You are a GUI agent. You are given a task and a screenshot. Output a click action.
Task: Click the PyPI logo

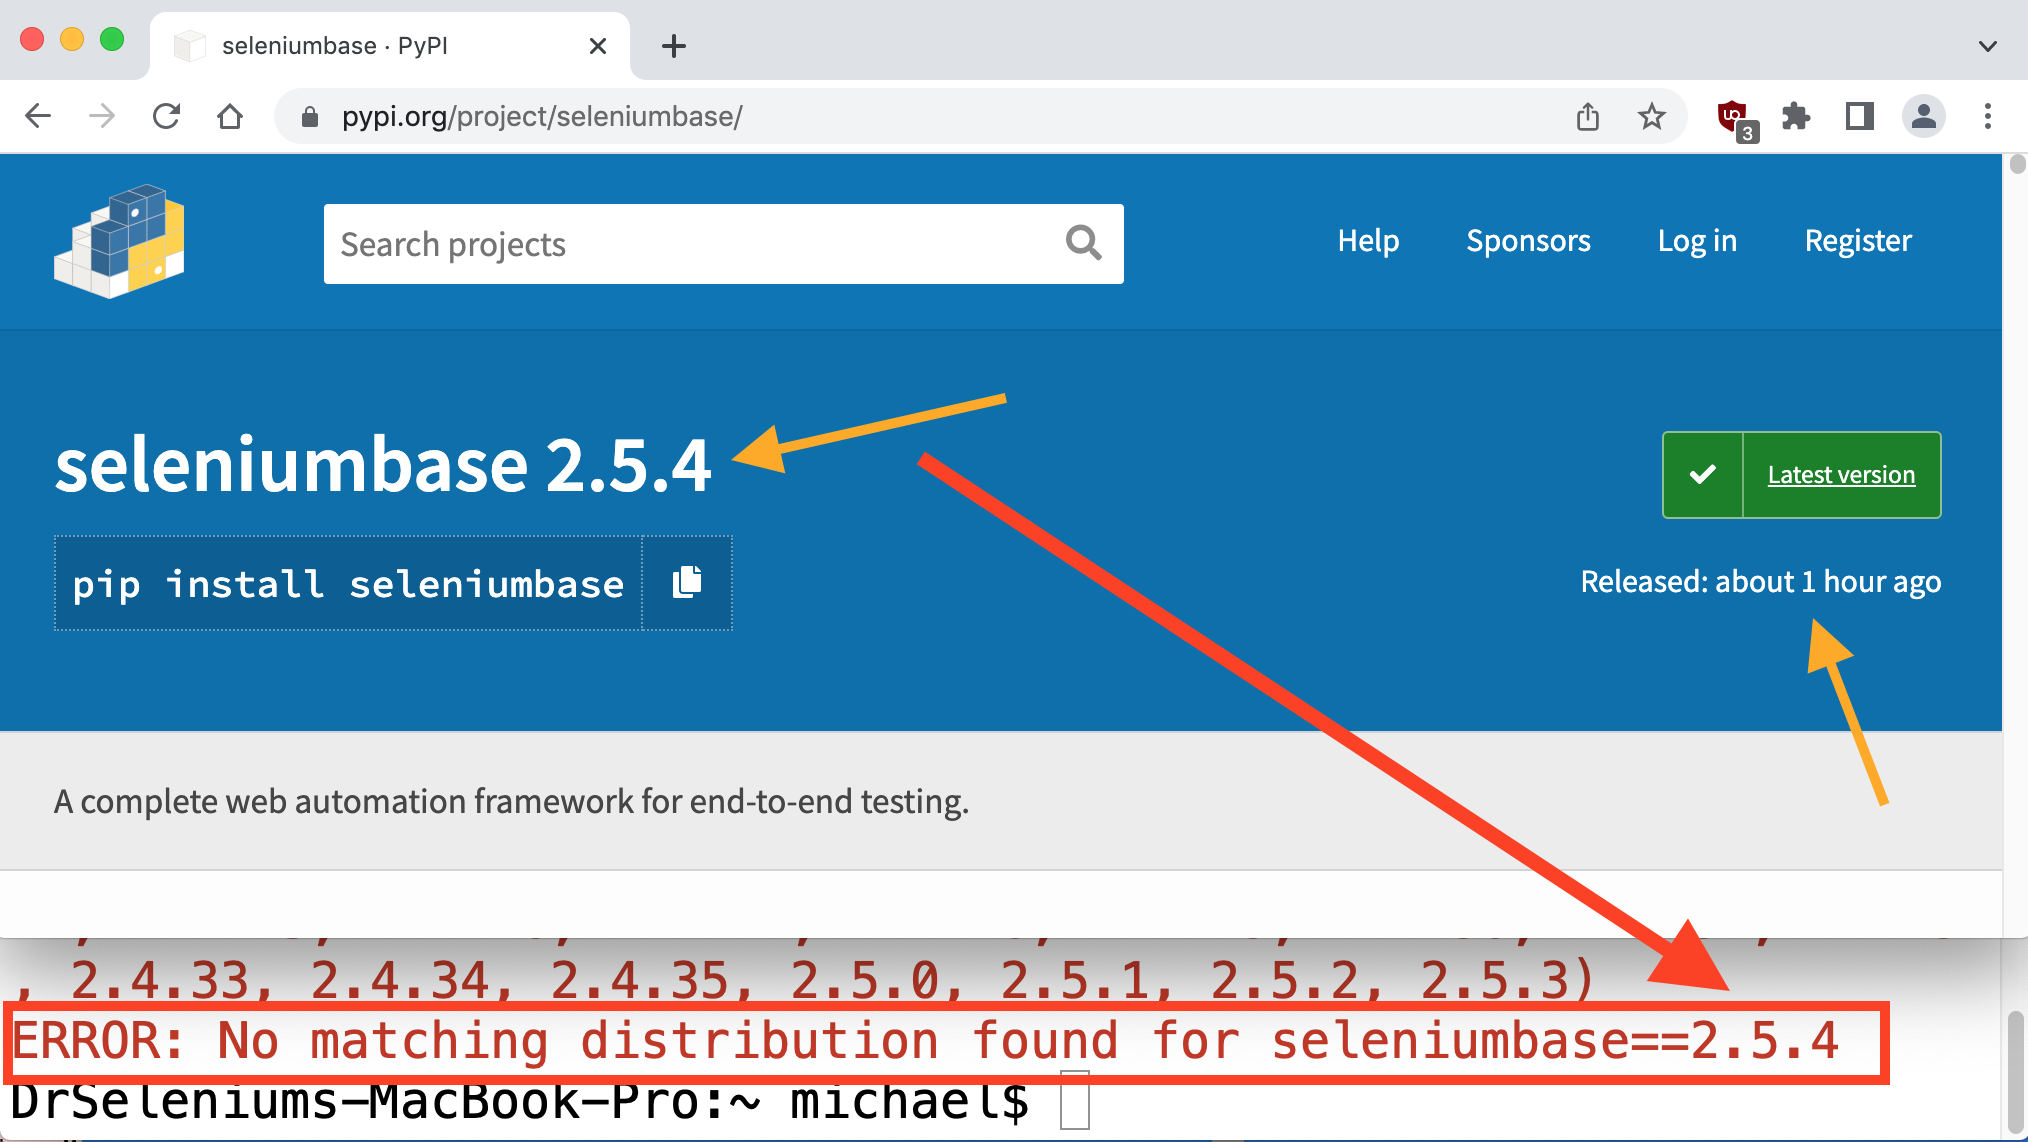pyautogui.click(x=119, y=241)
